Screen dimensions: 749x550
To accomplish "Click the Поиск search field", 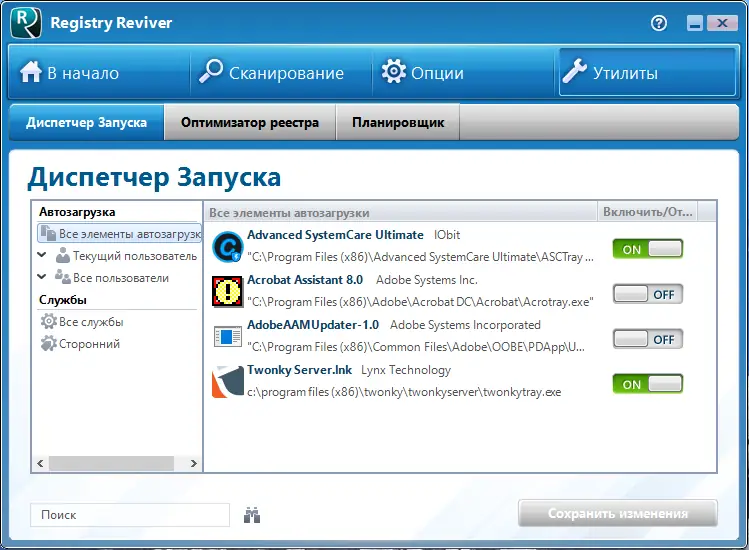I will 130,515.
